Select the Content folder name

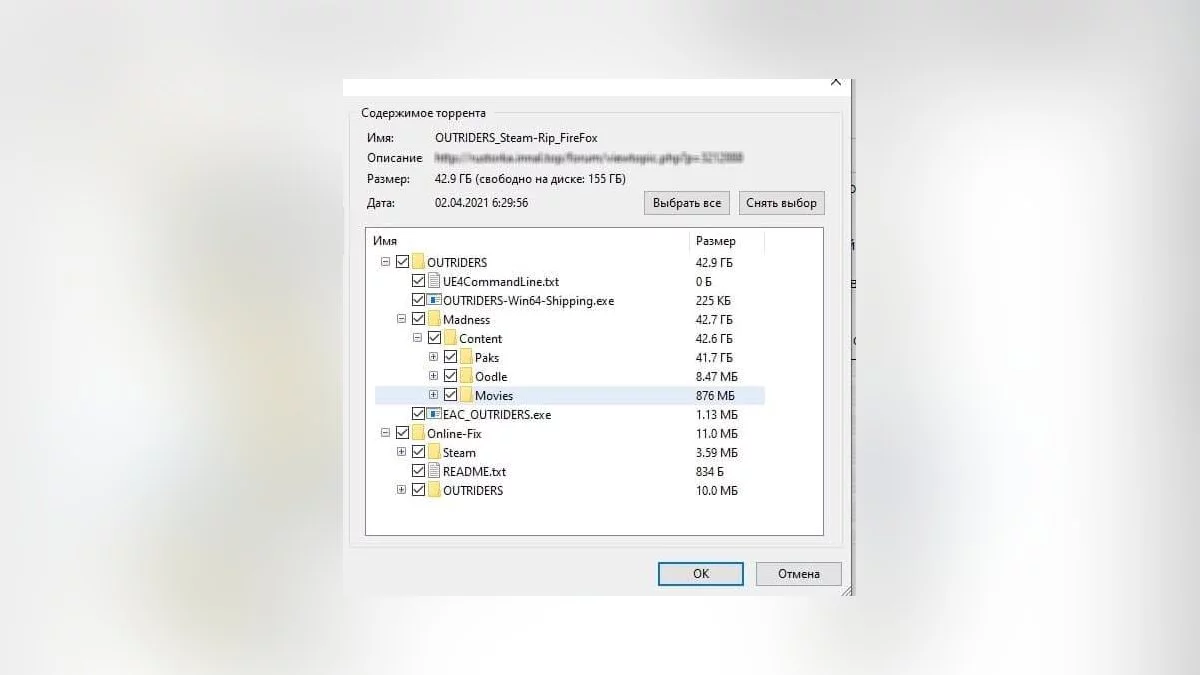481,338
